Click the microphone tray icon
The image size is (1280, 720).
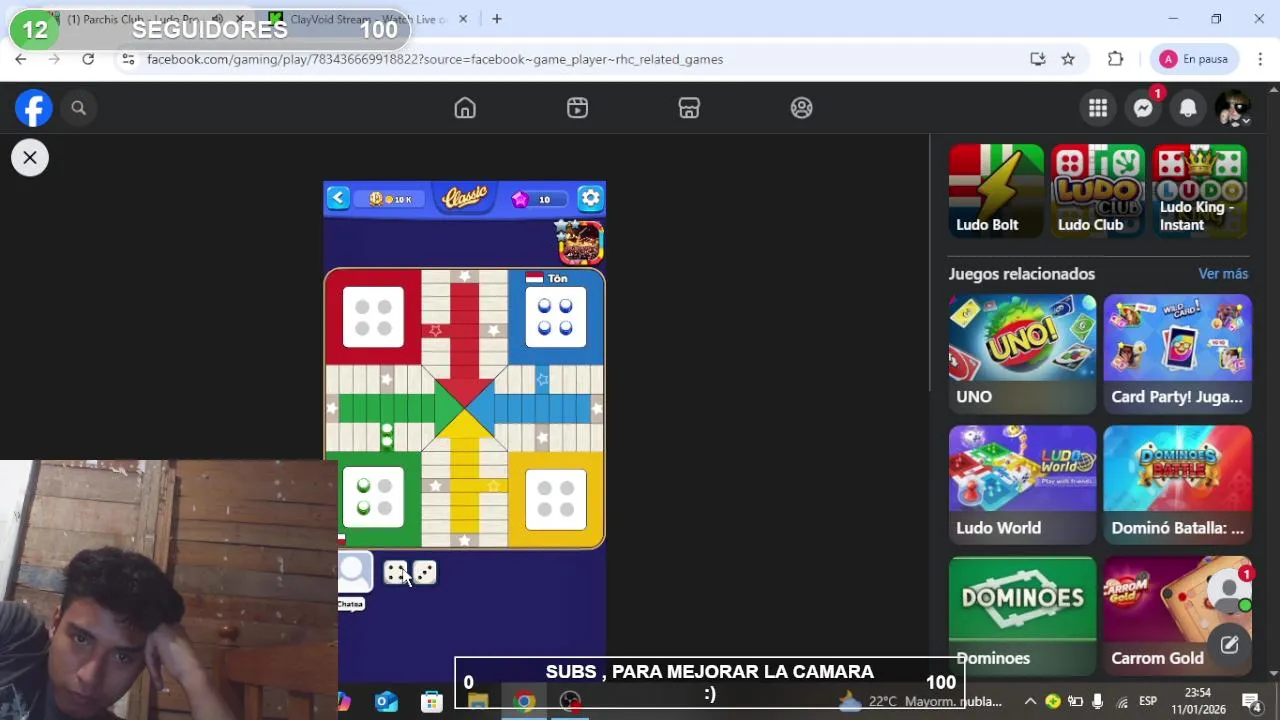point(1098,702)
